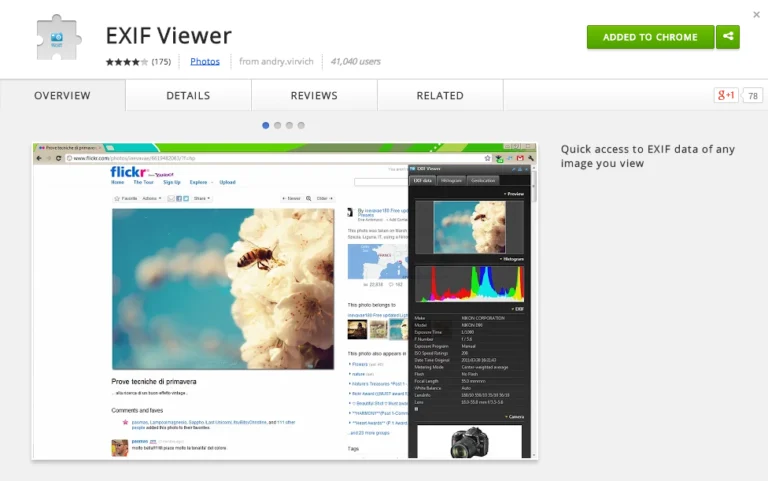Close the extension details overlay with the X
The width and height of the screenshot is (768, 481).
click(x=756, y=15)
